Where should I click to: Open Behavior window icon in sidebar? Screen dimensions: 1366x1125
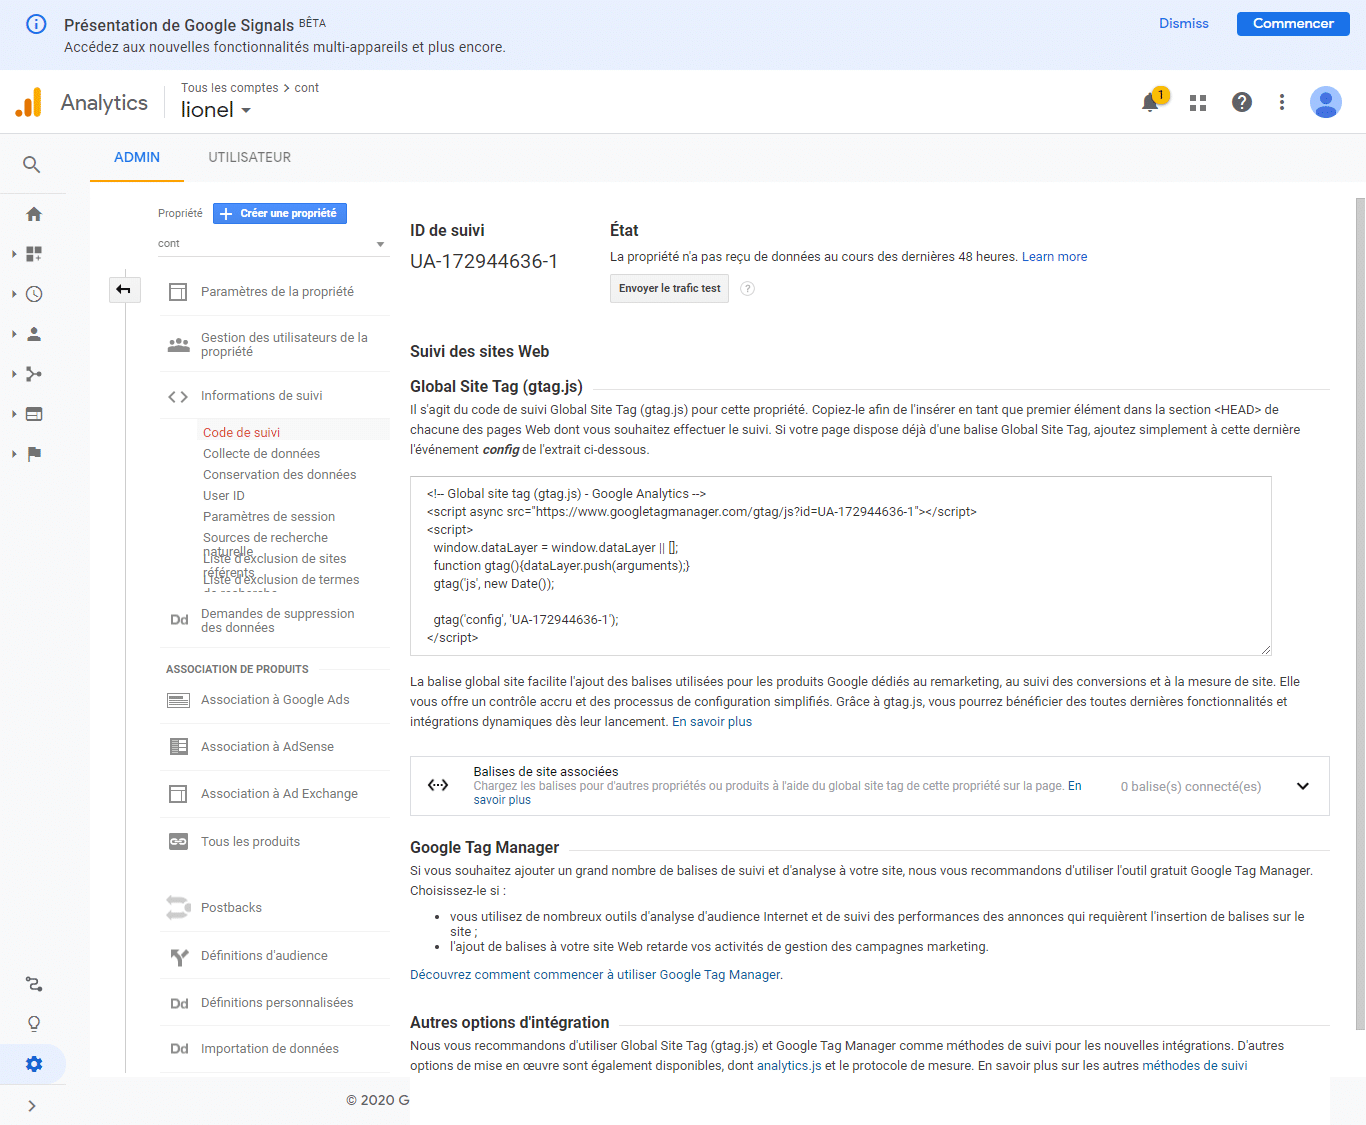pyautogui.click(x=34, y=414)
